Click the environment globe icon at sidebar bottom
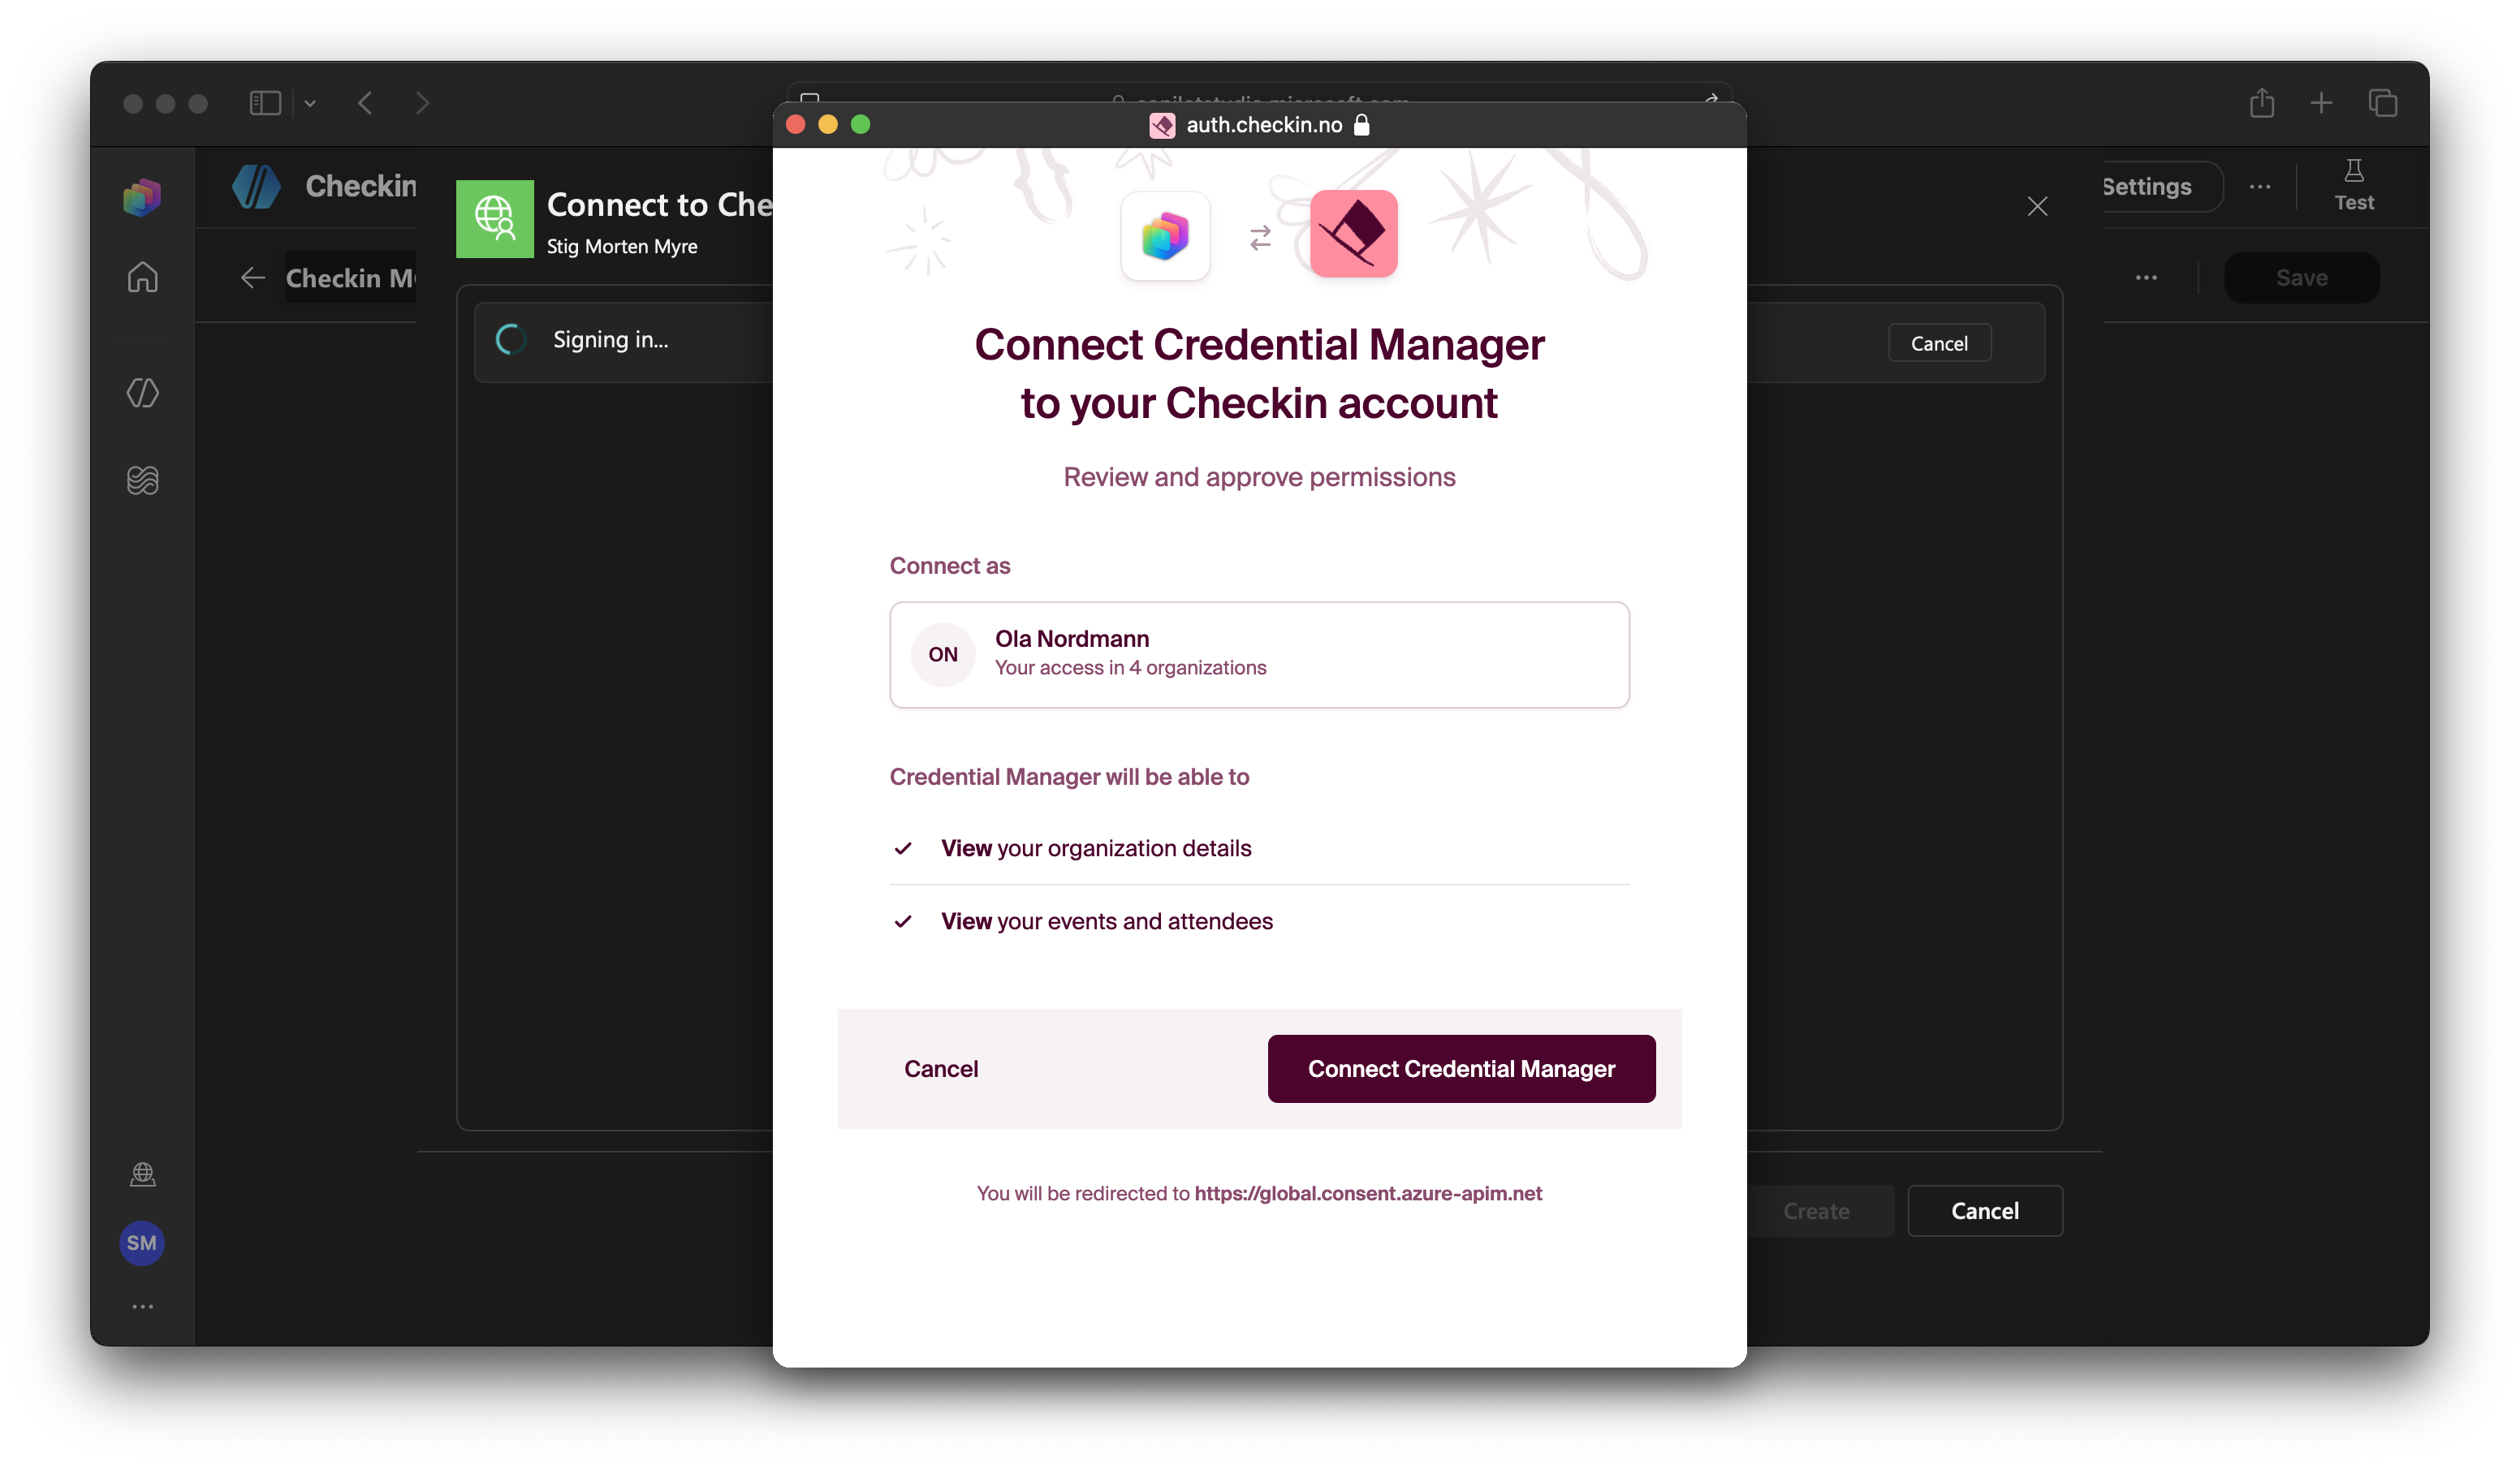Screen dimensions: 2520x1469 tap(142, 1174)
